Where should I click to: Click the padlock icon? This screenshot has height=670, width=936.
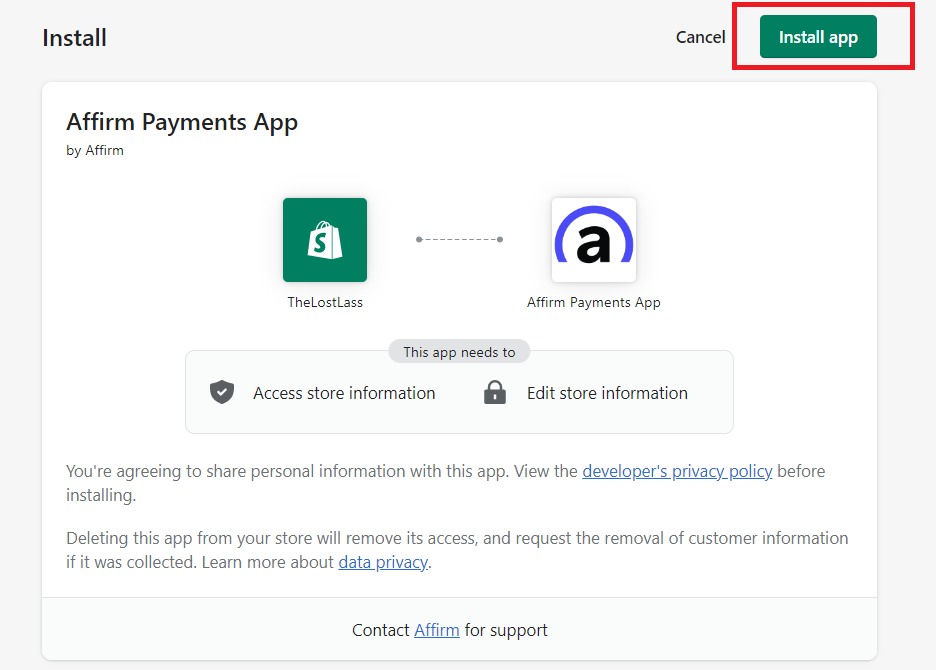click(x=495, y=392)
